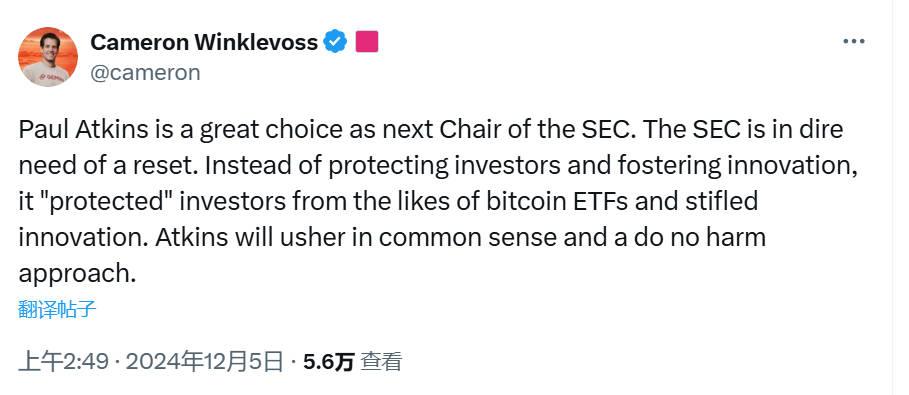The height and width of the screenshot is (395, 909).
Task: Click the pink square affiliation badge
Action: 367,42
